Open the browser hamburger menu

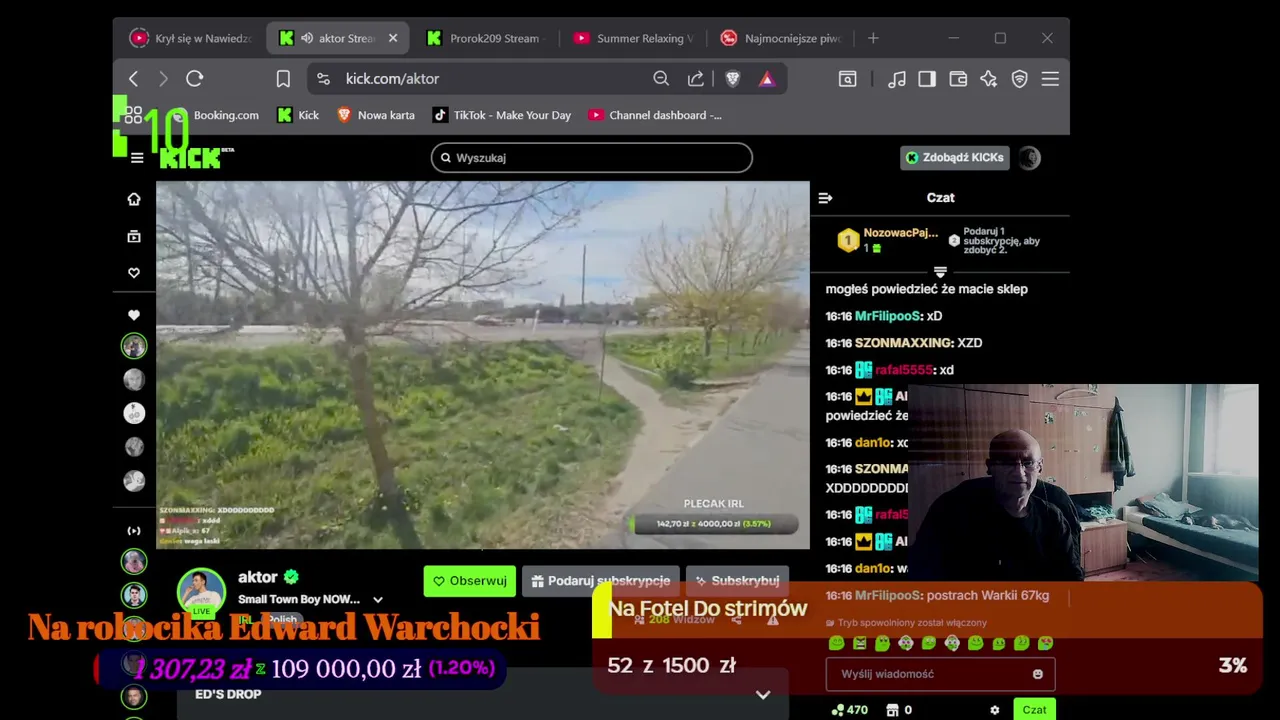(x=1050, y=78)
